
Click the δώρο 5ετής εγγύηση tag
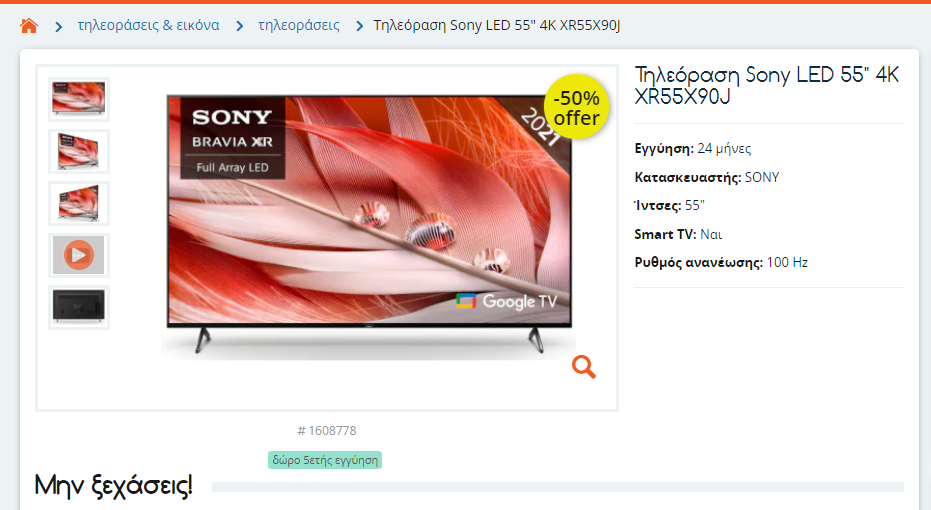pyautogui.click(x=325, y=460)
